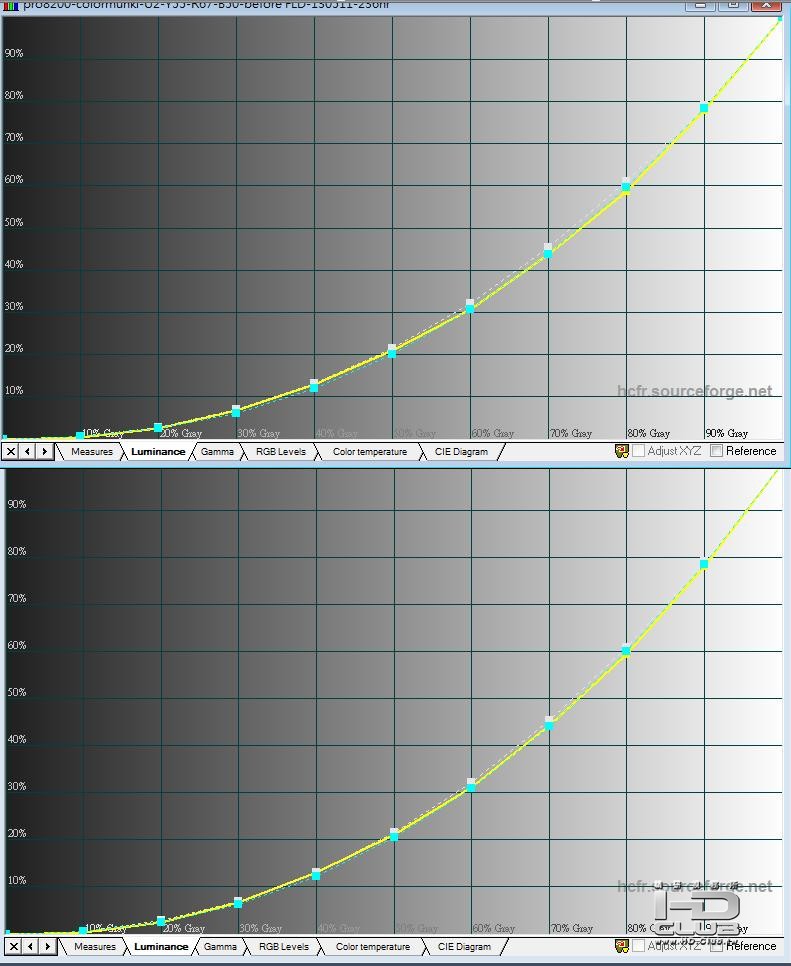791x966 pixels.
Task: Select the 60% Gray data point, upper graph
Action: (x=470, y=309)
